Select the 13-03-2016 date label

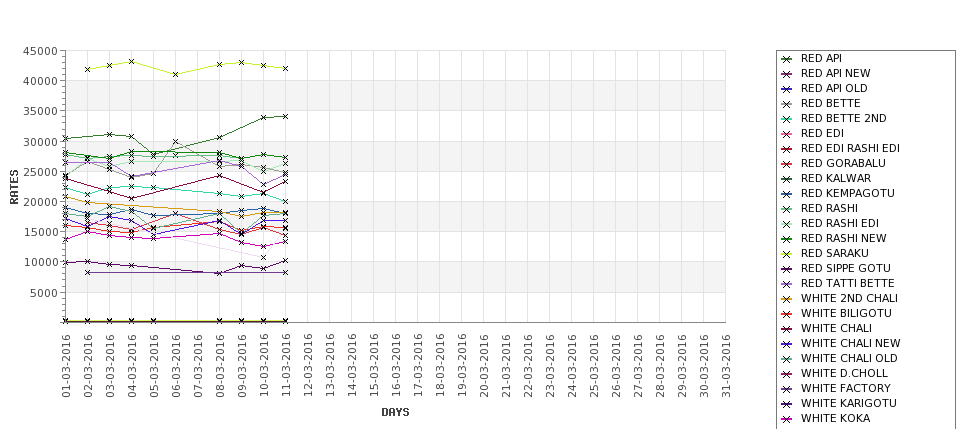(330, 366)
